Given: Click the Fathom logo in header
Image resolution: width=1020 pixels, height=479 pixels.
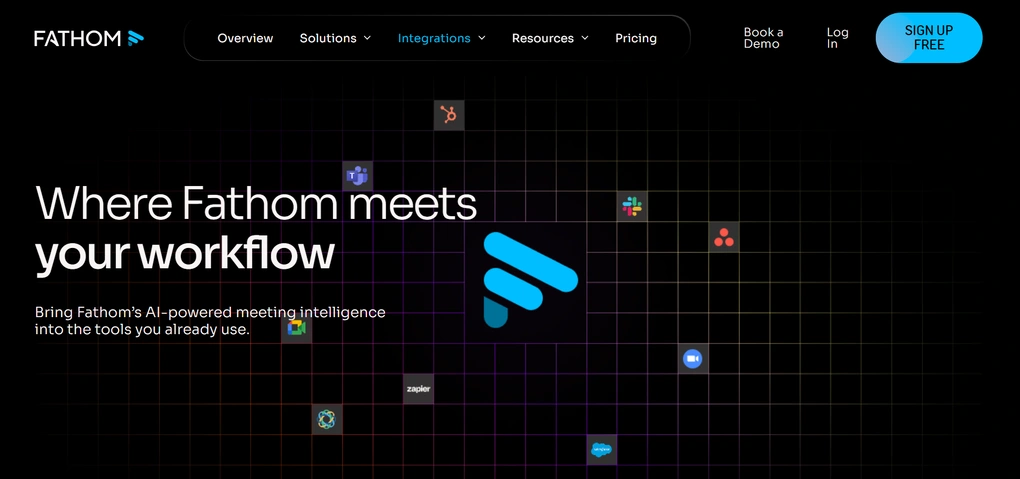Looking at the screenshot, I should pyautogui.click(x=89, y=38).
